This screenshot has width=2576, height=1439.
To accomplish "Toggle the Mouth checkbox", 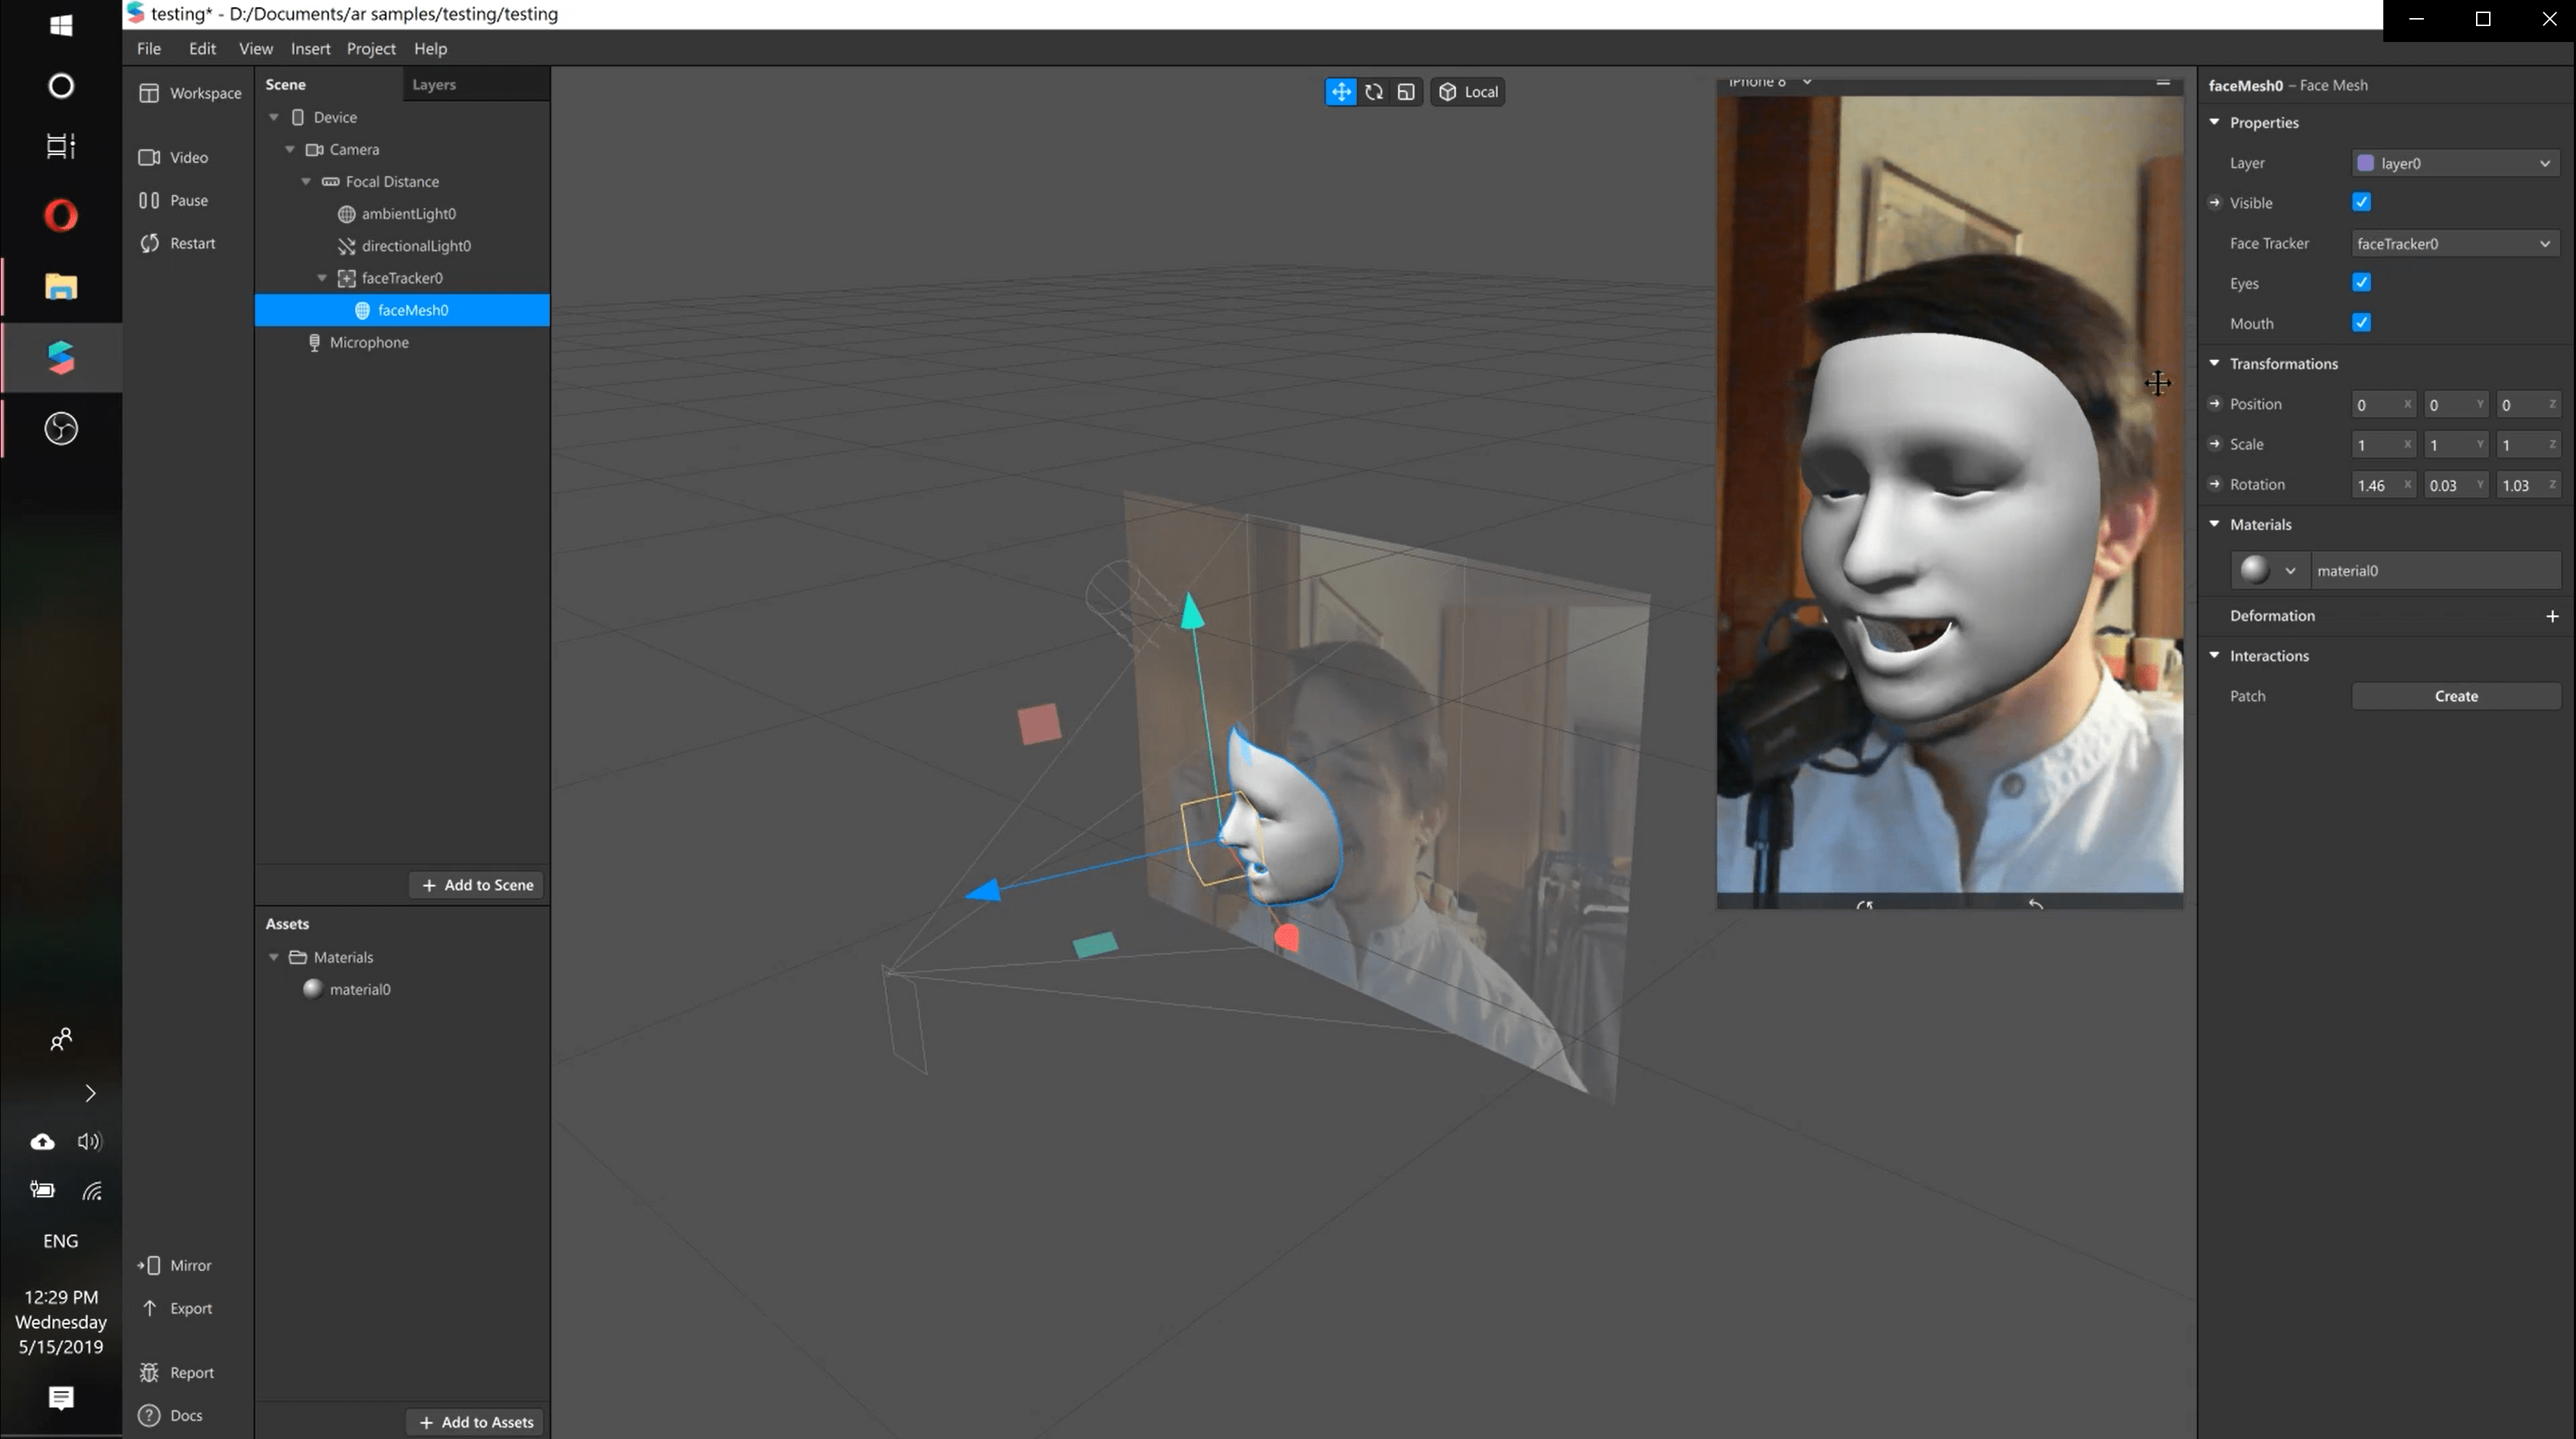I will [2361, 322].
